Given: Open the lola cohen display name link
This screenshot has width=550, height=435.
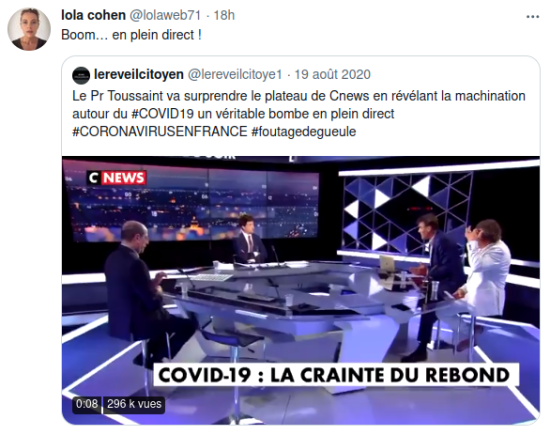Looking at the screenshot, I should click(x=93, y=15).
